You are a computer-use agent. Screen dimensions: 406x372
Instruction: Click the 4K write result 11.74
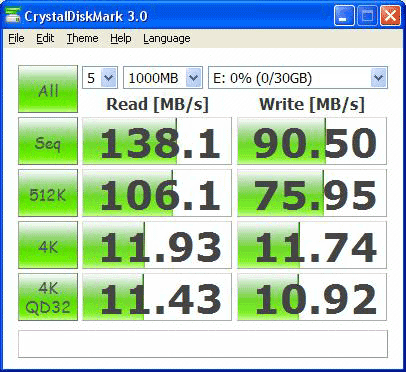click(x=312, y=245)
